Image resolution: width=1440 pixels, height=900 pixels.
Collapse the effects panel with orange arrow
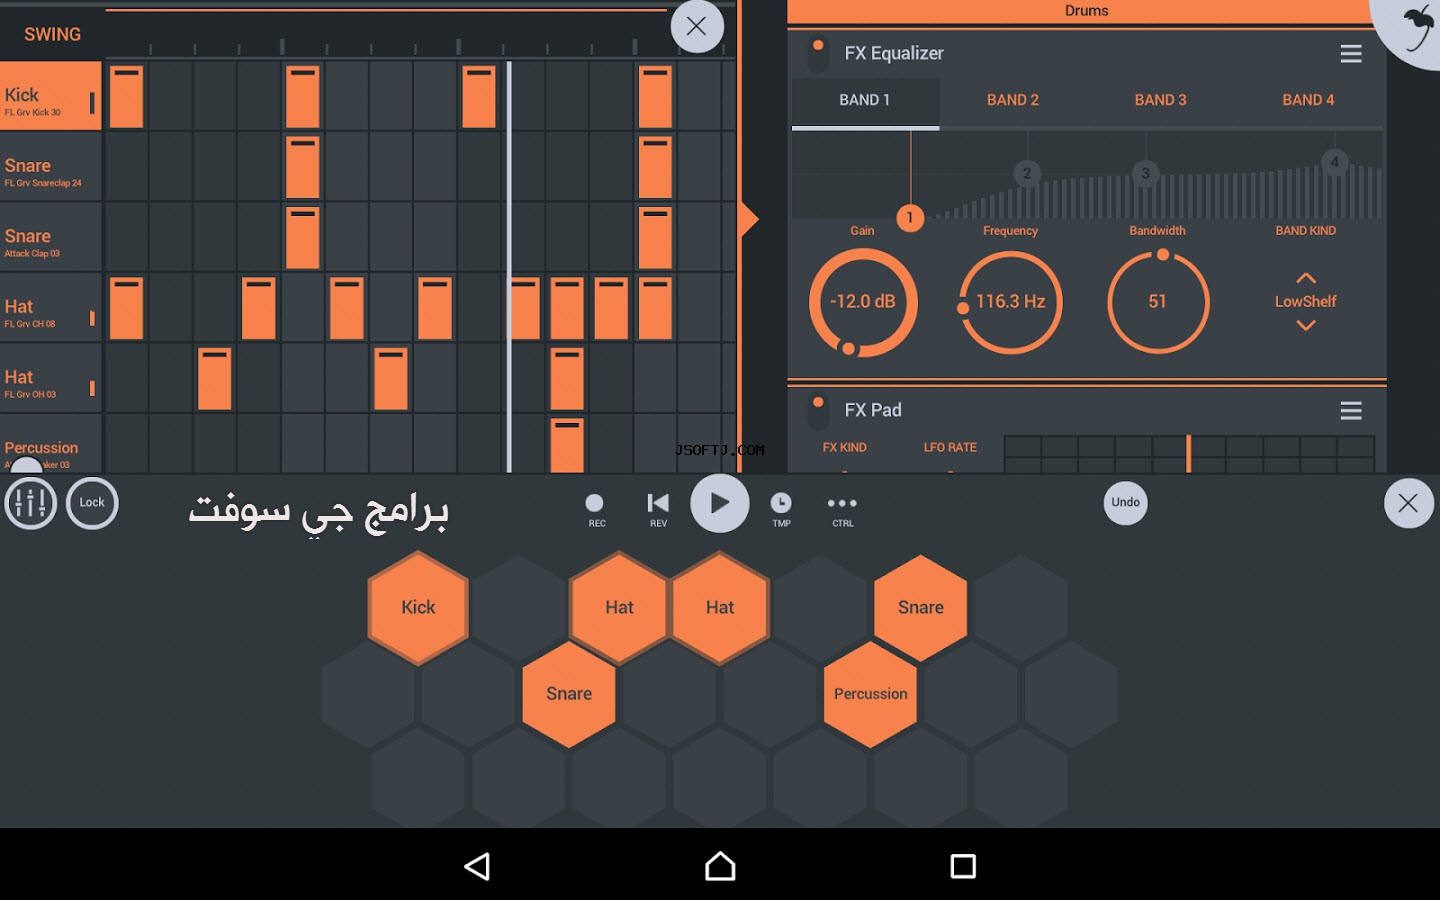click(748, 219)
